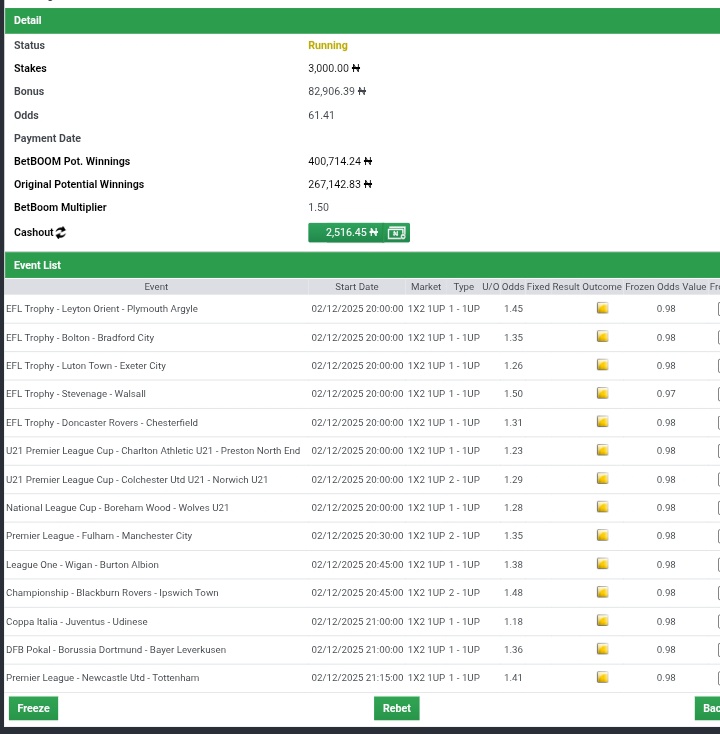720x734 pixels.
Task: Click the yellow outcome icon for Boreham Wood - Wolves U21
Action: click(602, 507)
